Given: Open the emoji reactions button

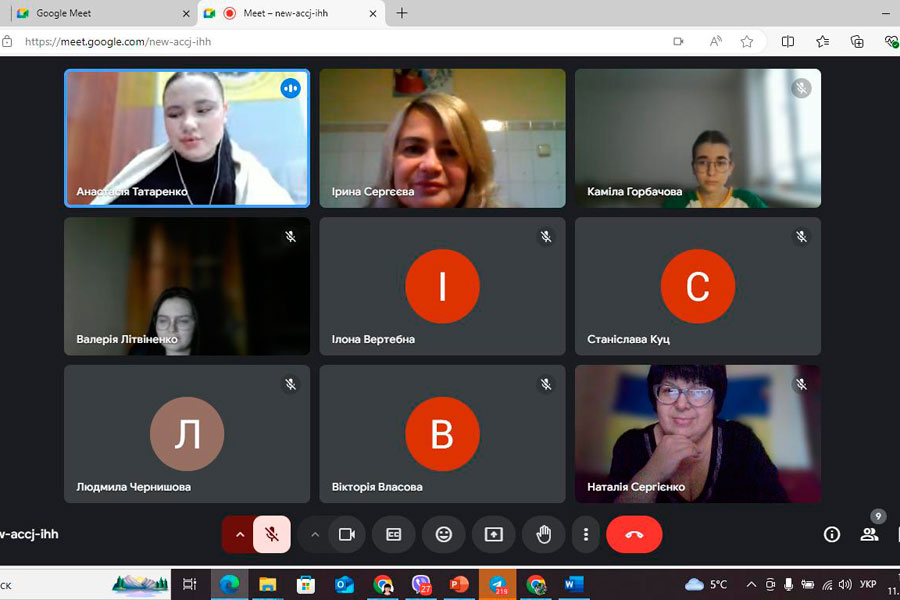Looking at the screenshot, I should 444,535.
